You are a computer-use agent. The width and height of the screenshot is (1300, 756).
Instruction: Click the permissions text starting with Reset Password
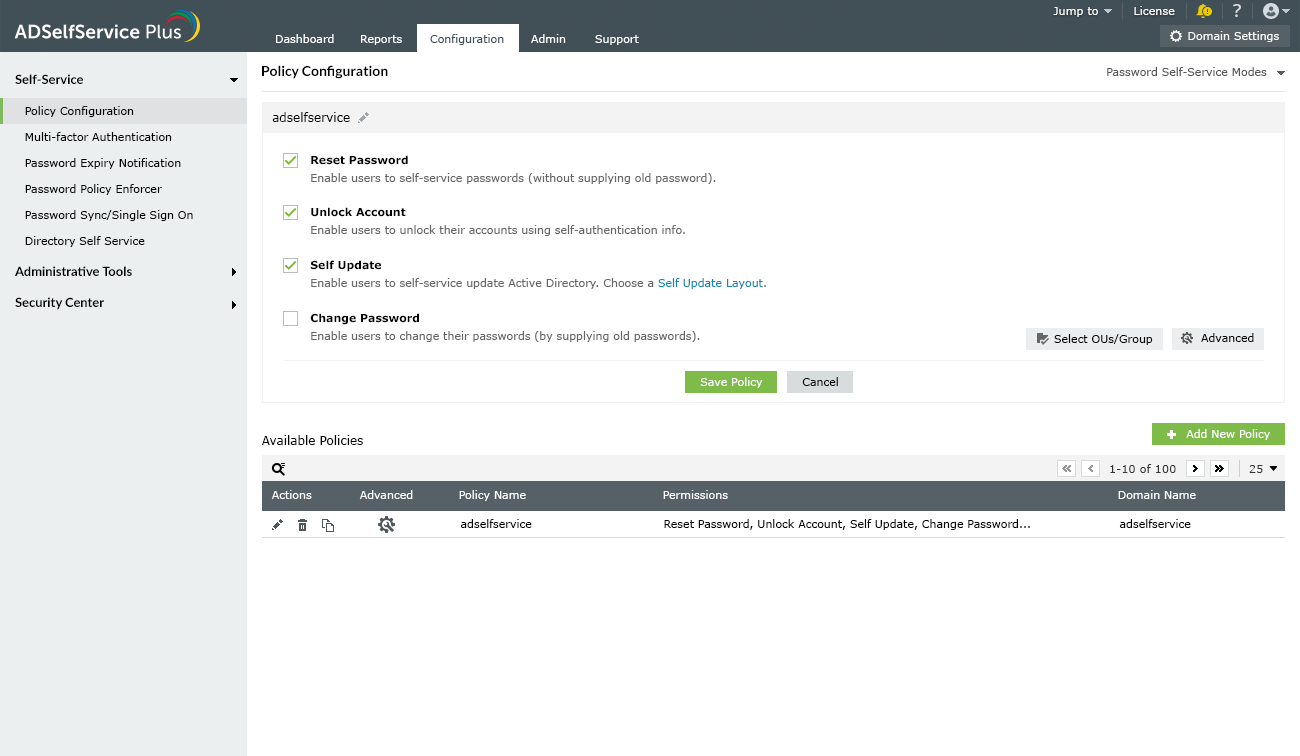[x=847, y=524]
